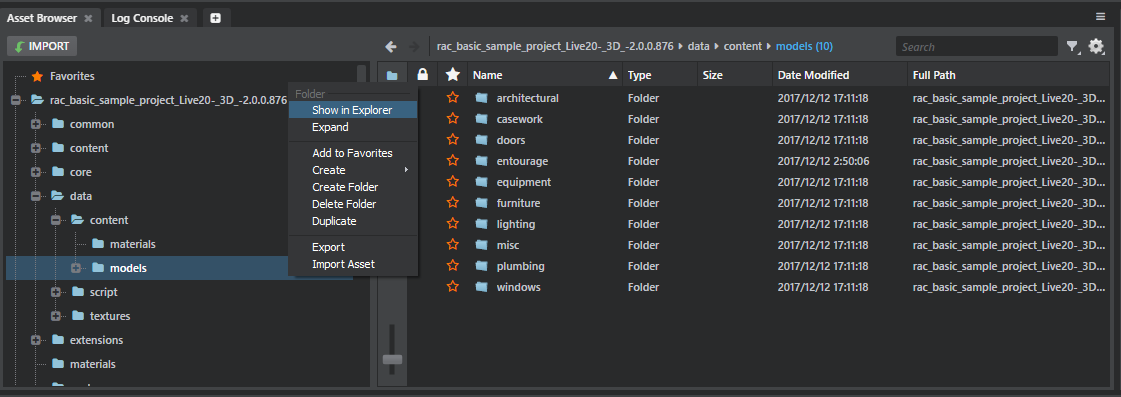Toggle favorite star for casework
The height and width of the screenshot is (397, 1121).
[452, 119]
